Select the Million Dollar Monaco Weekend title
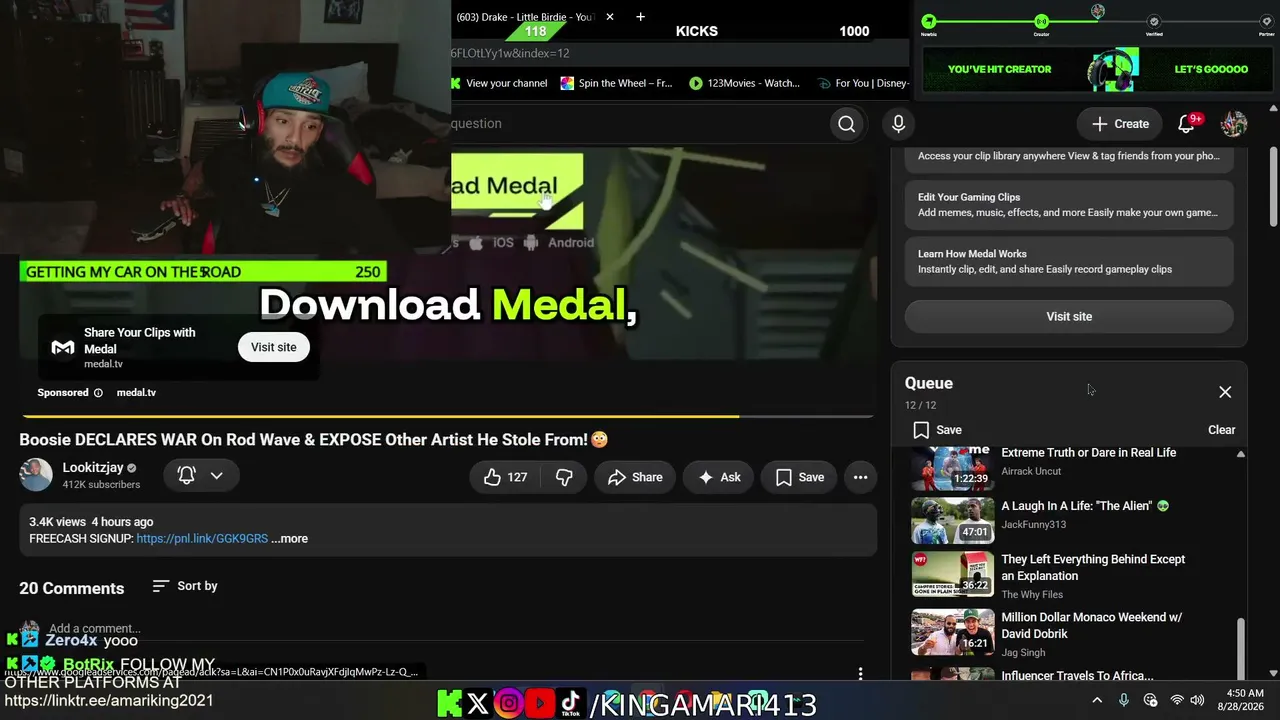 pyautogui.click(x=1091, y=626)
